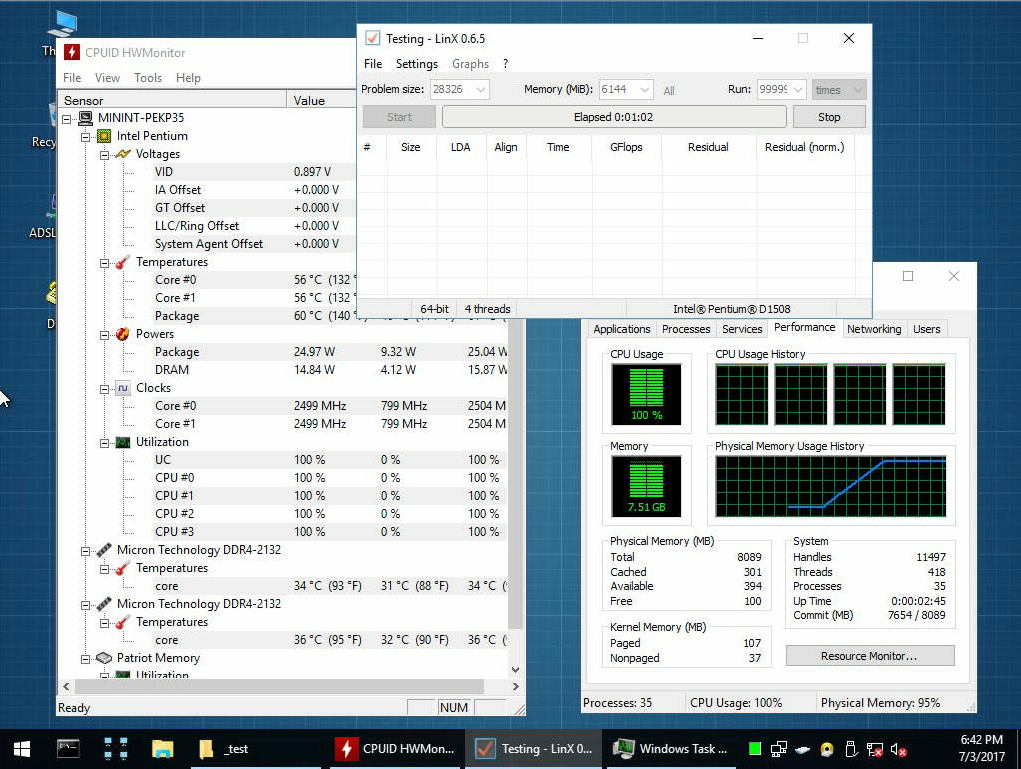Collapse the MININT-PEKP35 root node
The width and height of the screenshot is (1021, 769).
pyautogui.click(x=66, y=119)
